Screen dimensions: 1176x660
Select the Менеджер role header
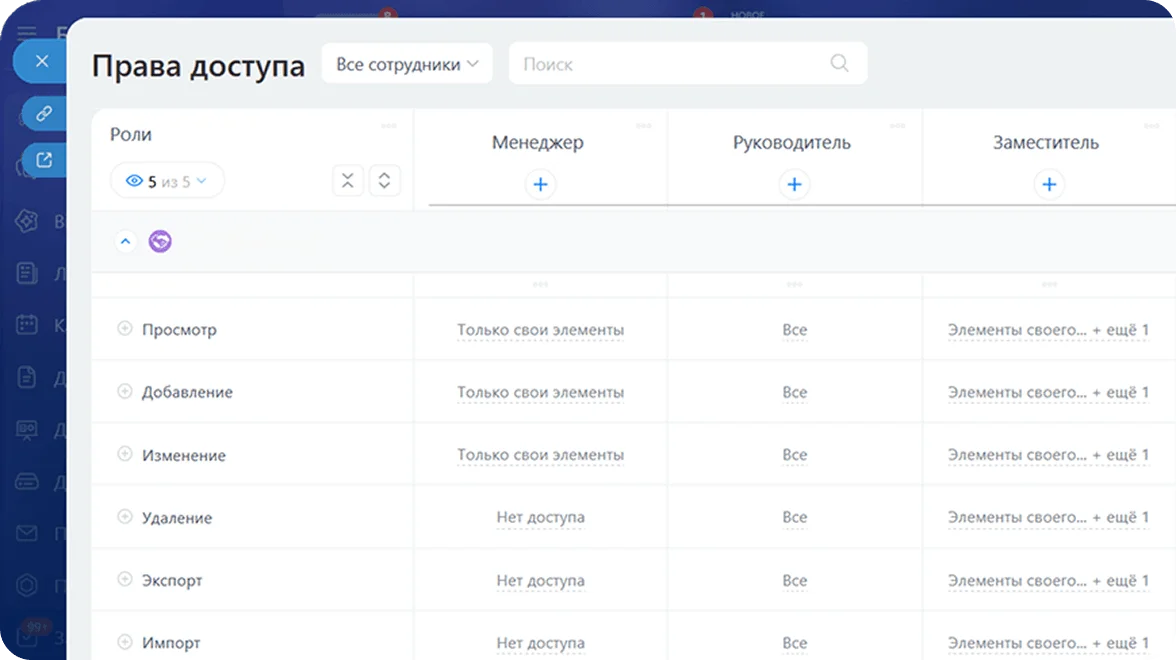pyautogui.click(x=538, y=142)
